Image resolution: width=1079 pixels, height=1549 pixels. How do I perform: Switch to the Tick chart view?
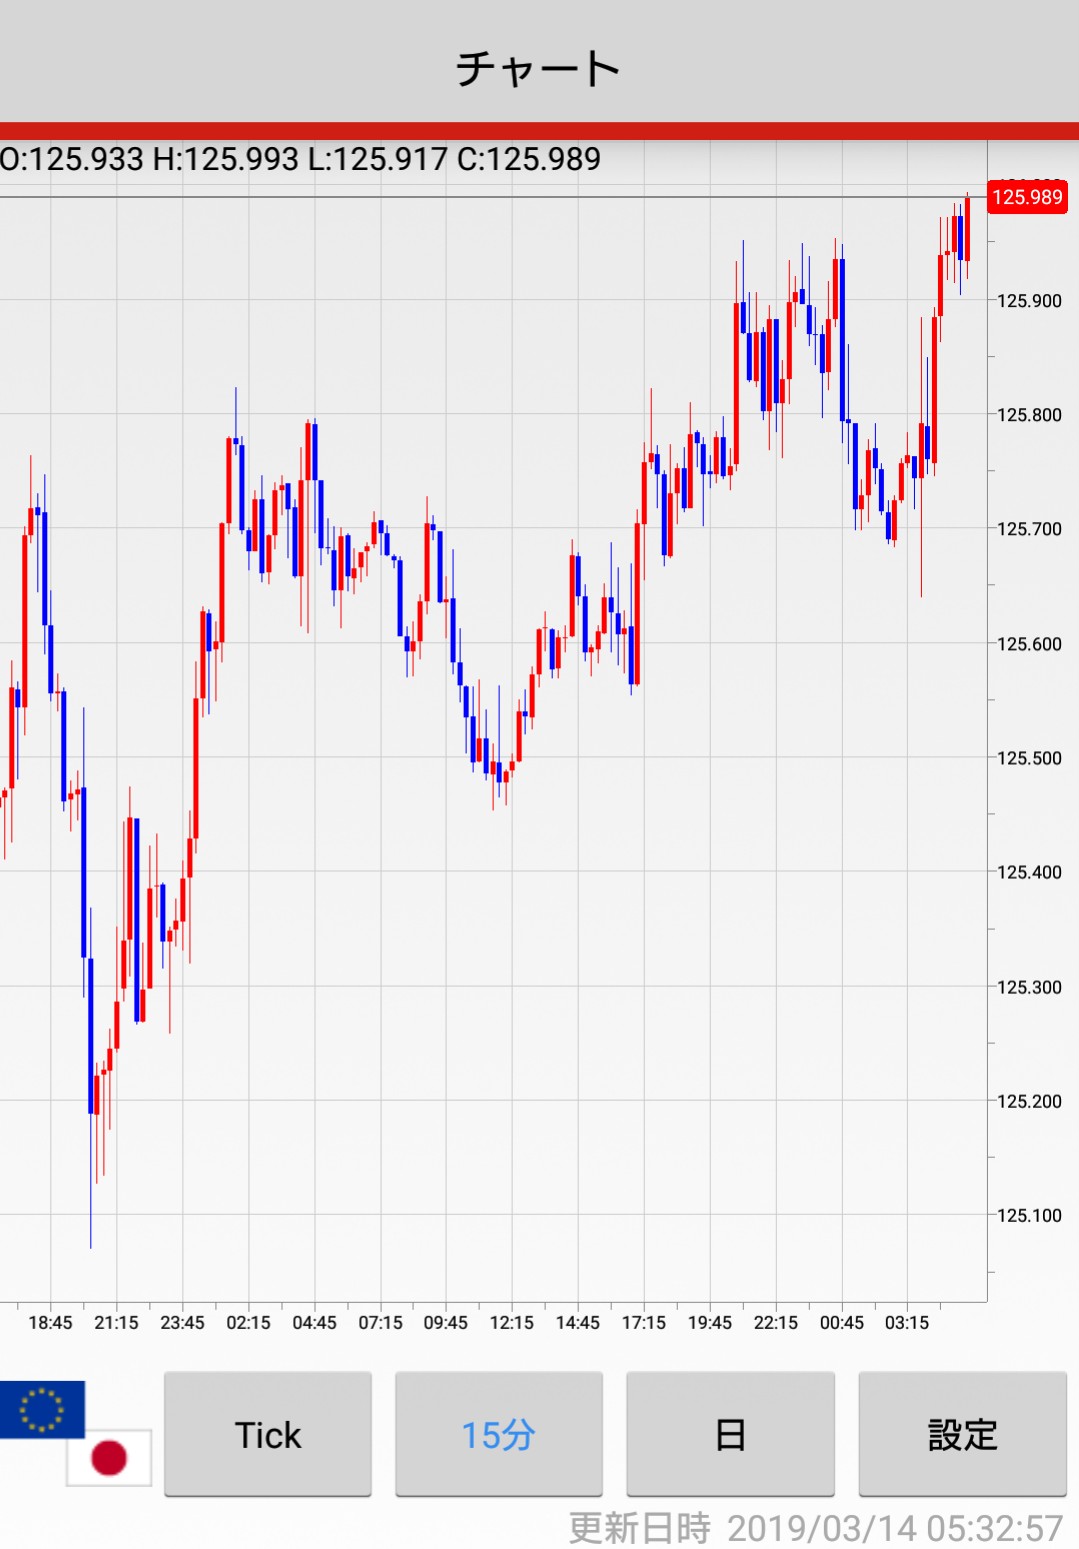[268, 1434]
